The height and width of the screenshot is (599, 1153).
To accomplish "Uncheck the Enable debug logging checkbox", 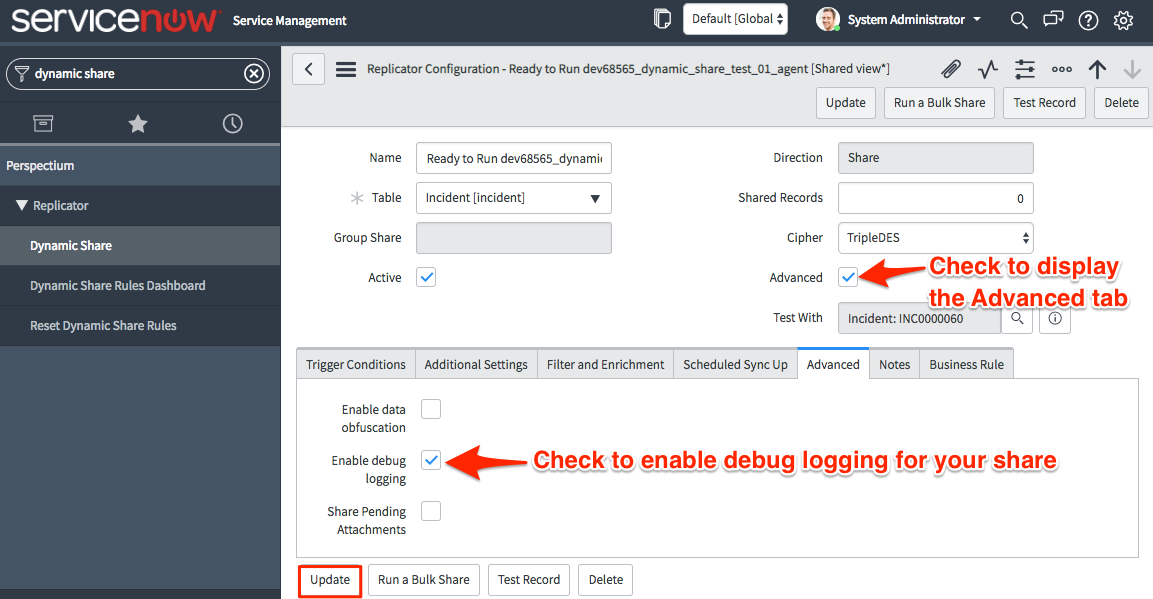I will [431, 460].
